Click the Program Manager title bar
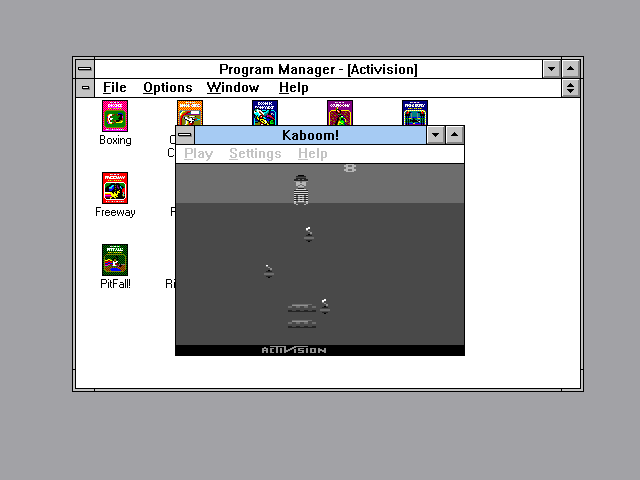The height and width of the screenshot is (480, 640). pyautogui.click(x=318, y=69)
